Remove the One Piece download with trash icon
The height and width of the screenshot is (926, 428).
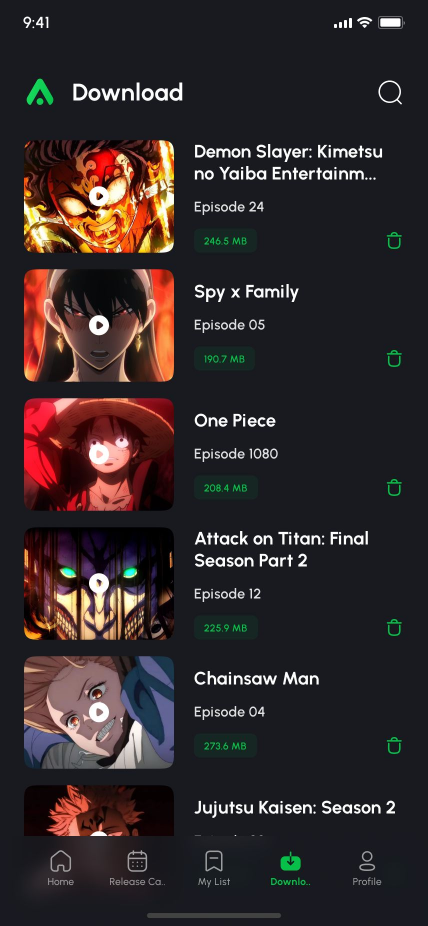click(394, 487)
